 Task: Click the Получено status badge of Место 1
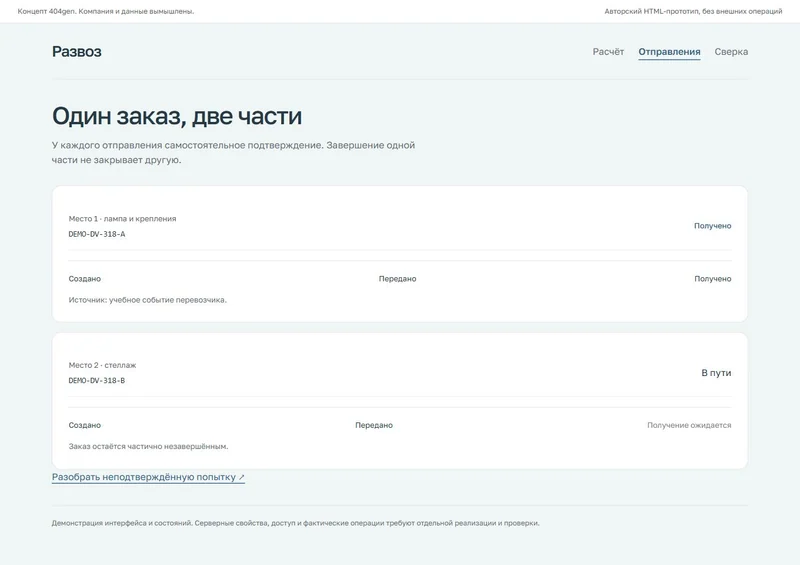pos(712,226)
